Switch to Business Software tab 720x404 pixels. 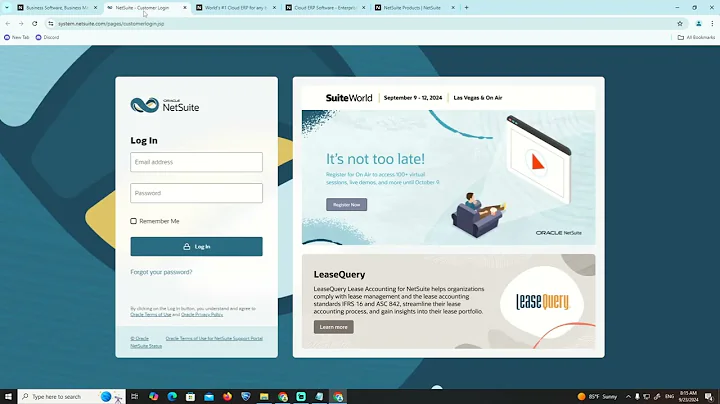click(57, 7)
